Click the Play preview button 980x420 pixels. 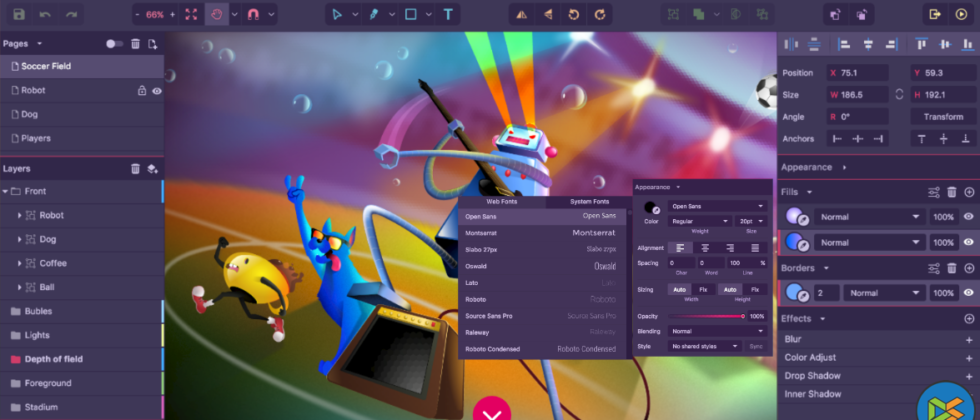(963, 15)
